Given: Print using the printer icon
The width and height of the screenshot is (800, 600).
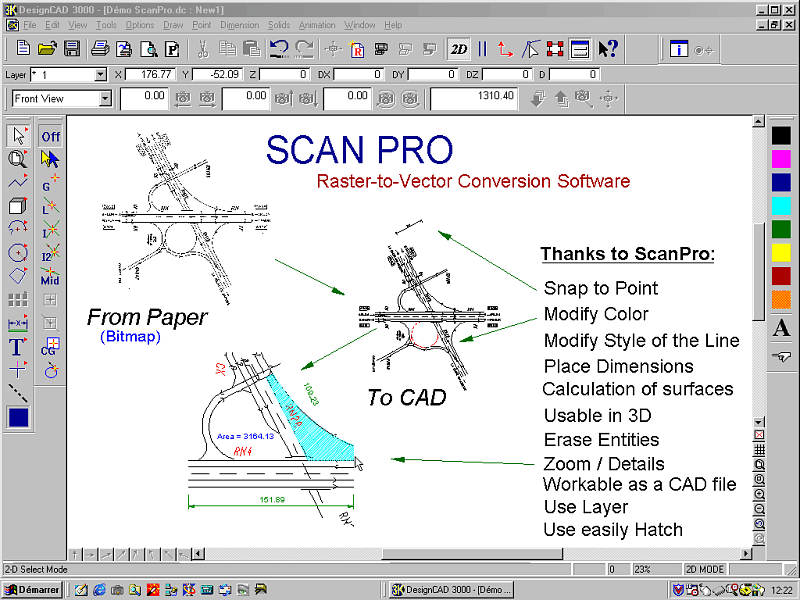Looking at the screenshot, I should (x=99, y=48).
